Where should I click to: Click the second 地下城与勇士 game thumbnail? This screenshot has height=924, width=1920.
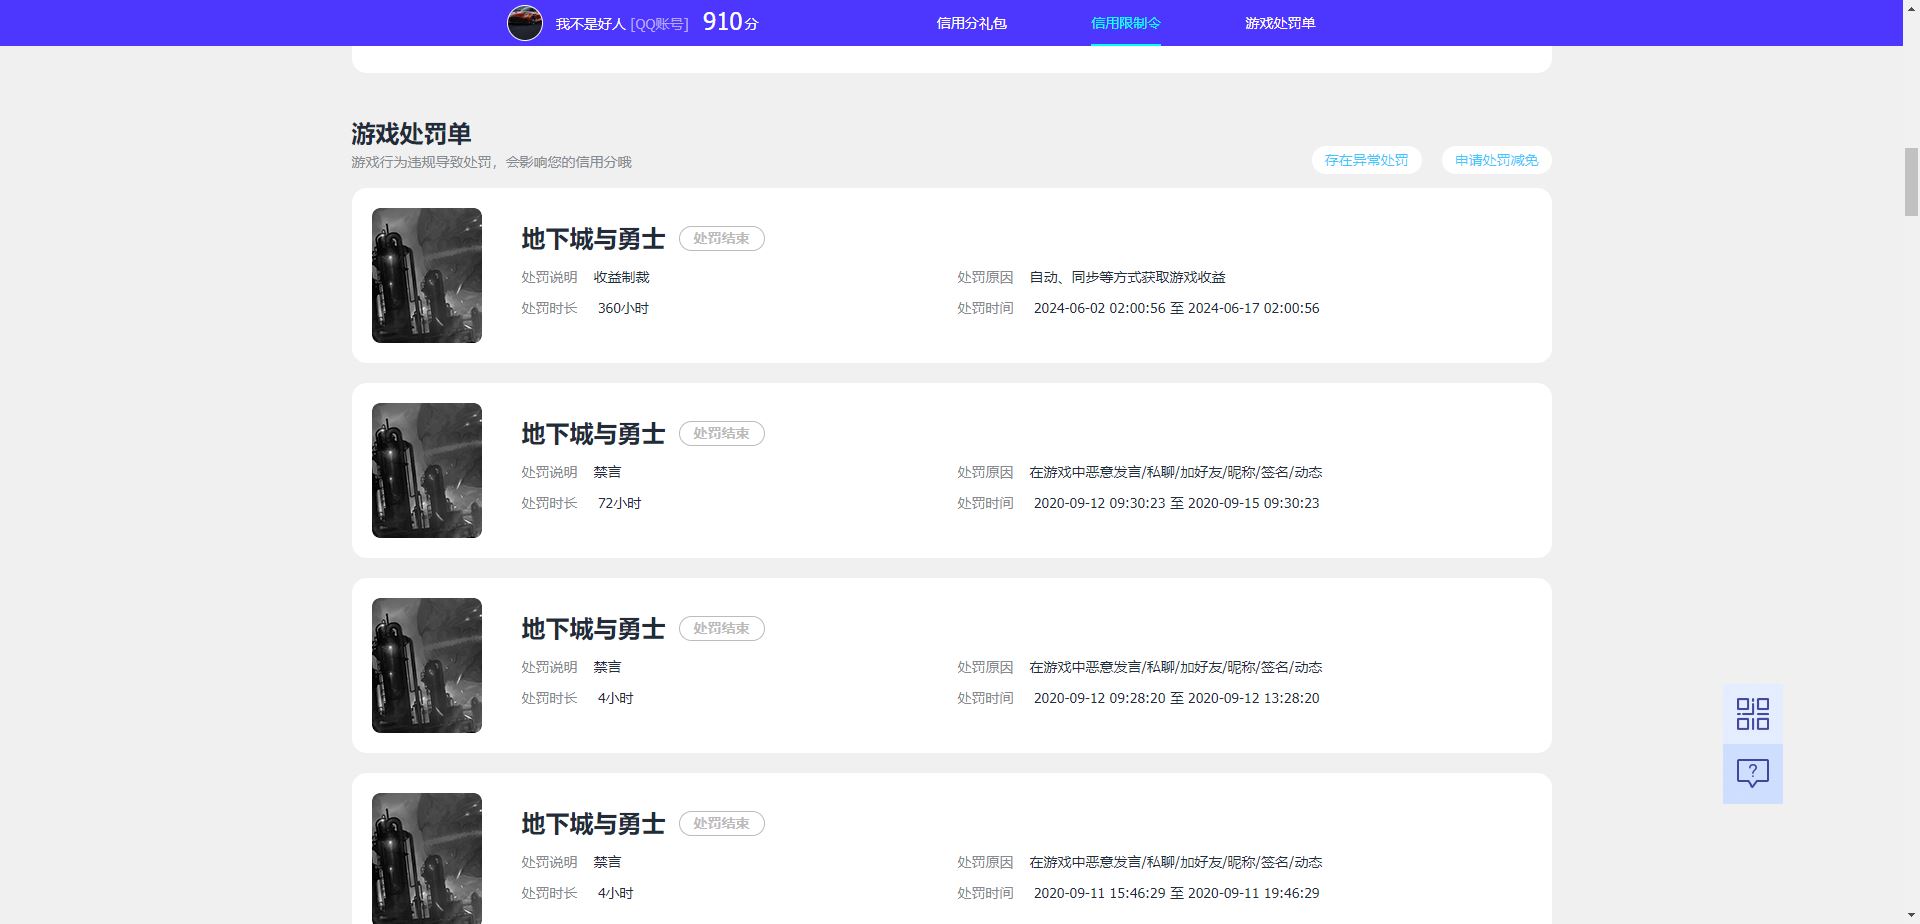click(x=426, y=470)
